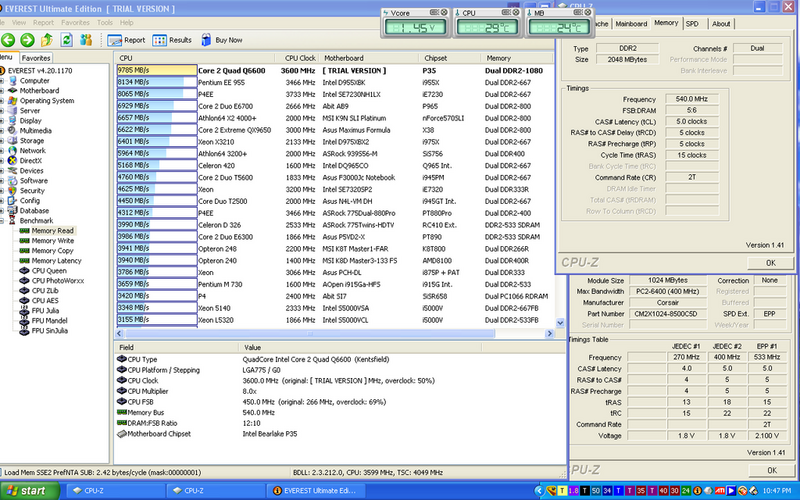Open the Report menu
The image size is (800, 500).
43,22
